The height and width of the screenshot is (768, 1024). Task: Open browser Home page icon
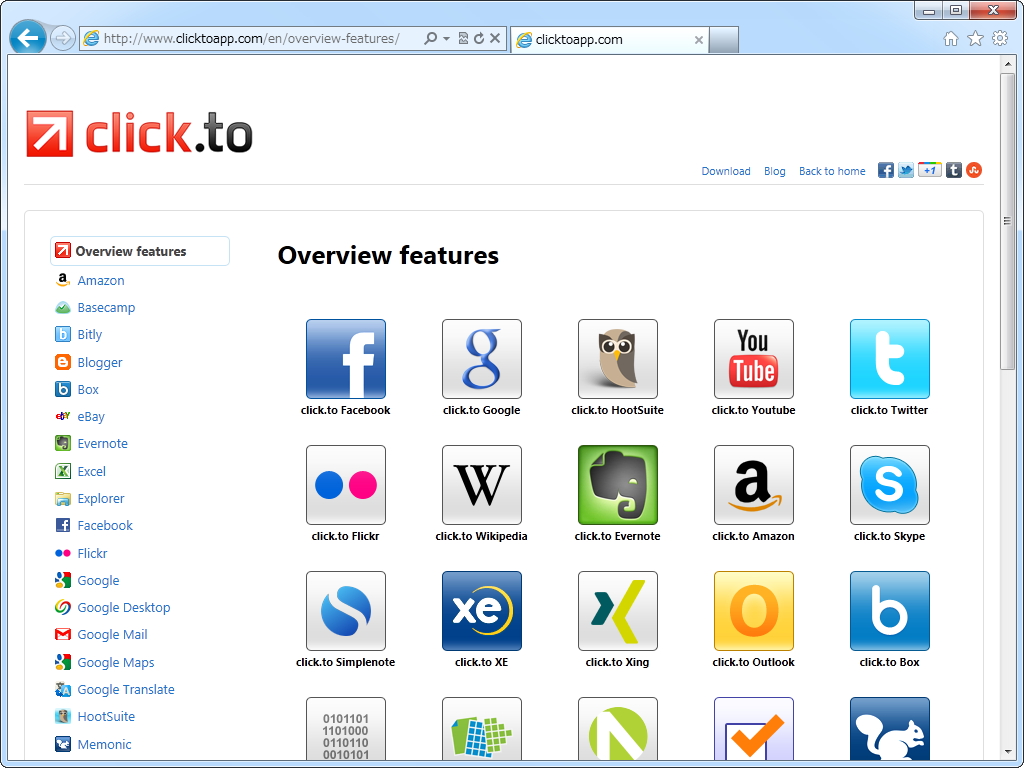tap(951, 39)
